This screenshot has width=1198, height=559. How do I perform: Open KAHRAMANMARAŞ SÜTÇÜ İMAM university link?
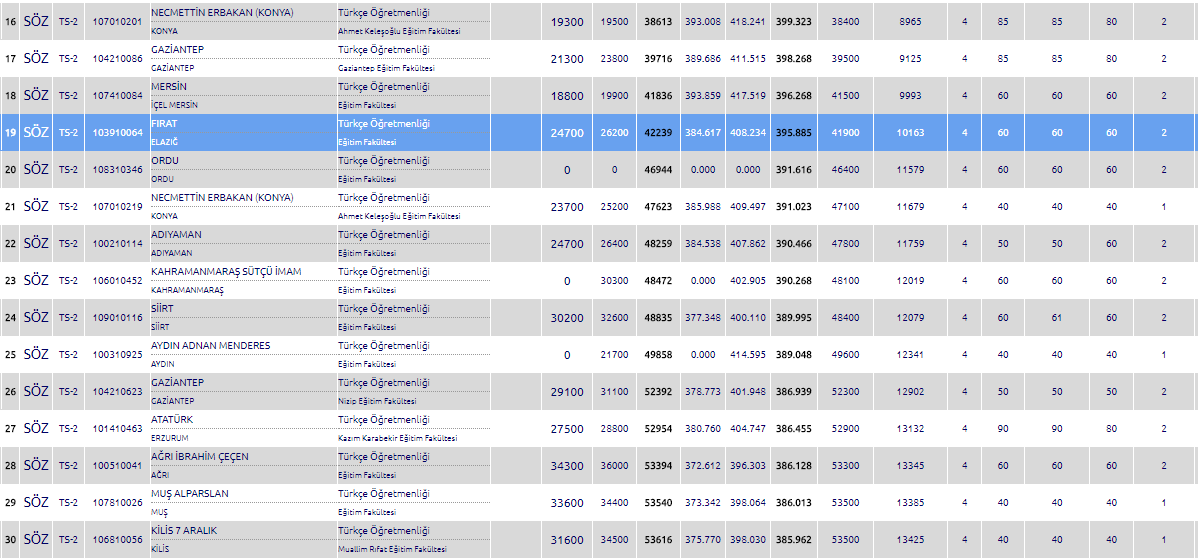pos(226,272)
